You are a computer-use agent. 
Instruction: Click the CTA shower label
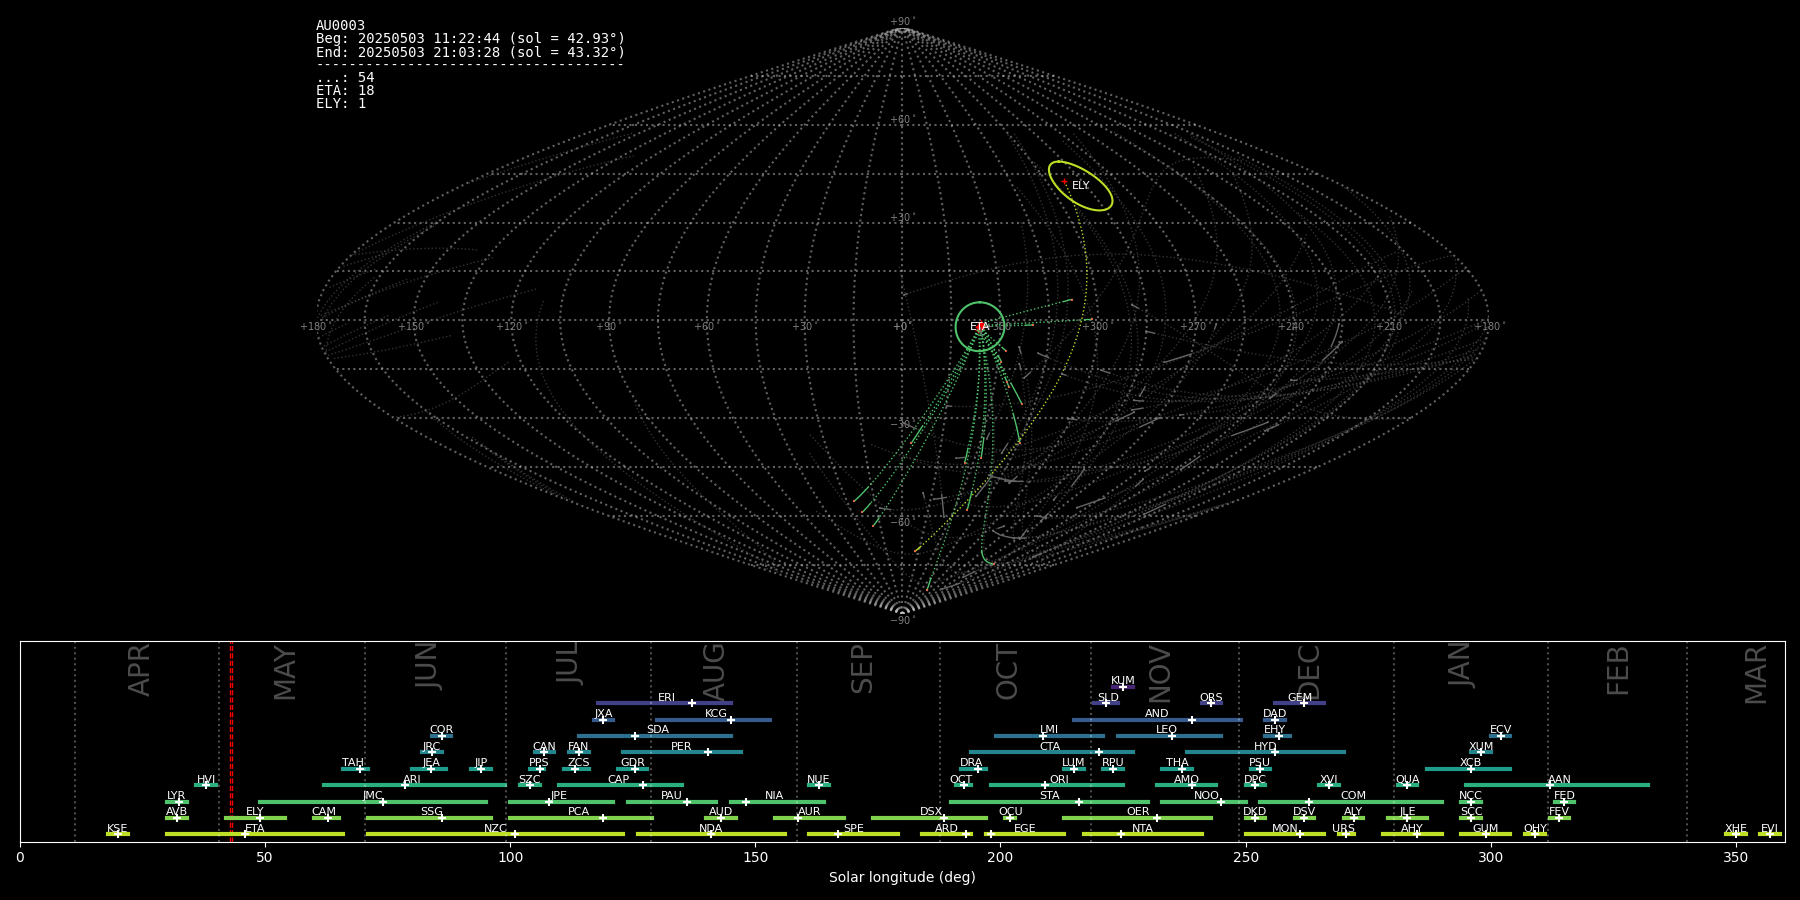1049,747
